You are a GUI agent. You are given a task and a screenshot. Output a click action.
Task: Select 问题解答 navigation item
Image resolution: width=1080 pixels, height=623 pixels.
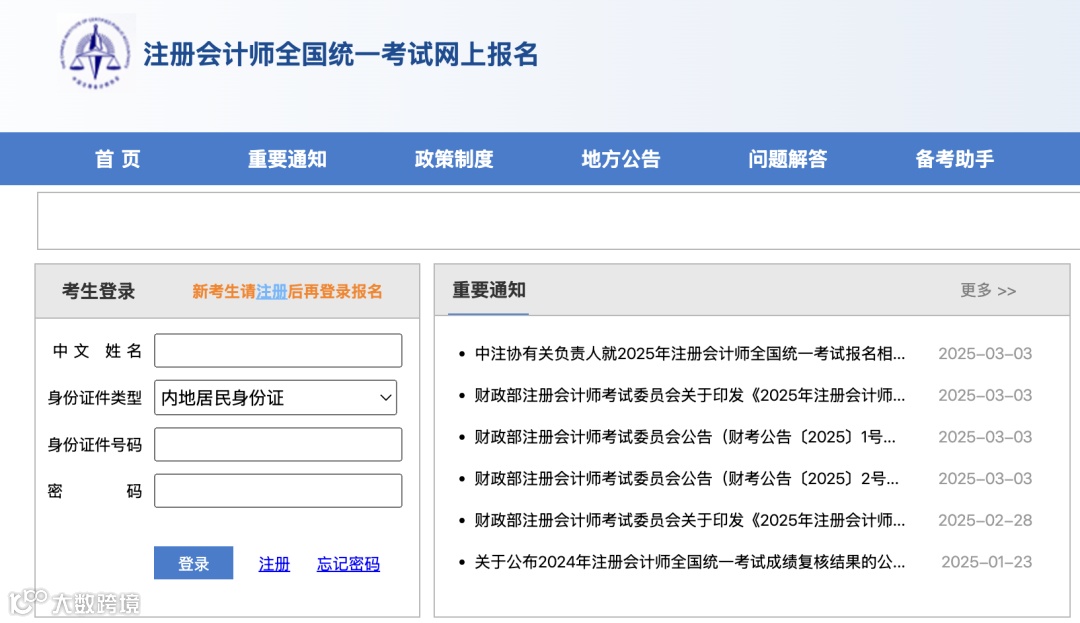pos(787,159)
